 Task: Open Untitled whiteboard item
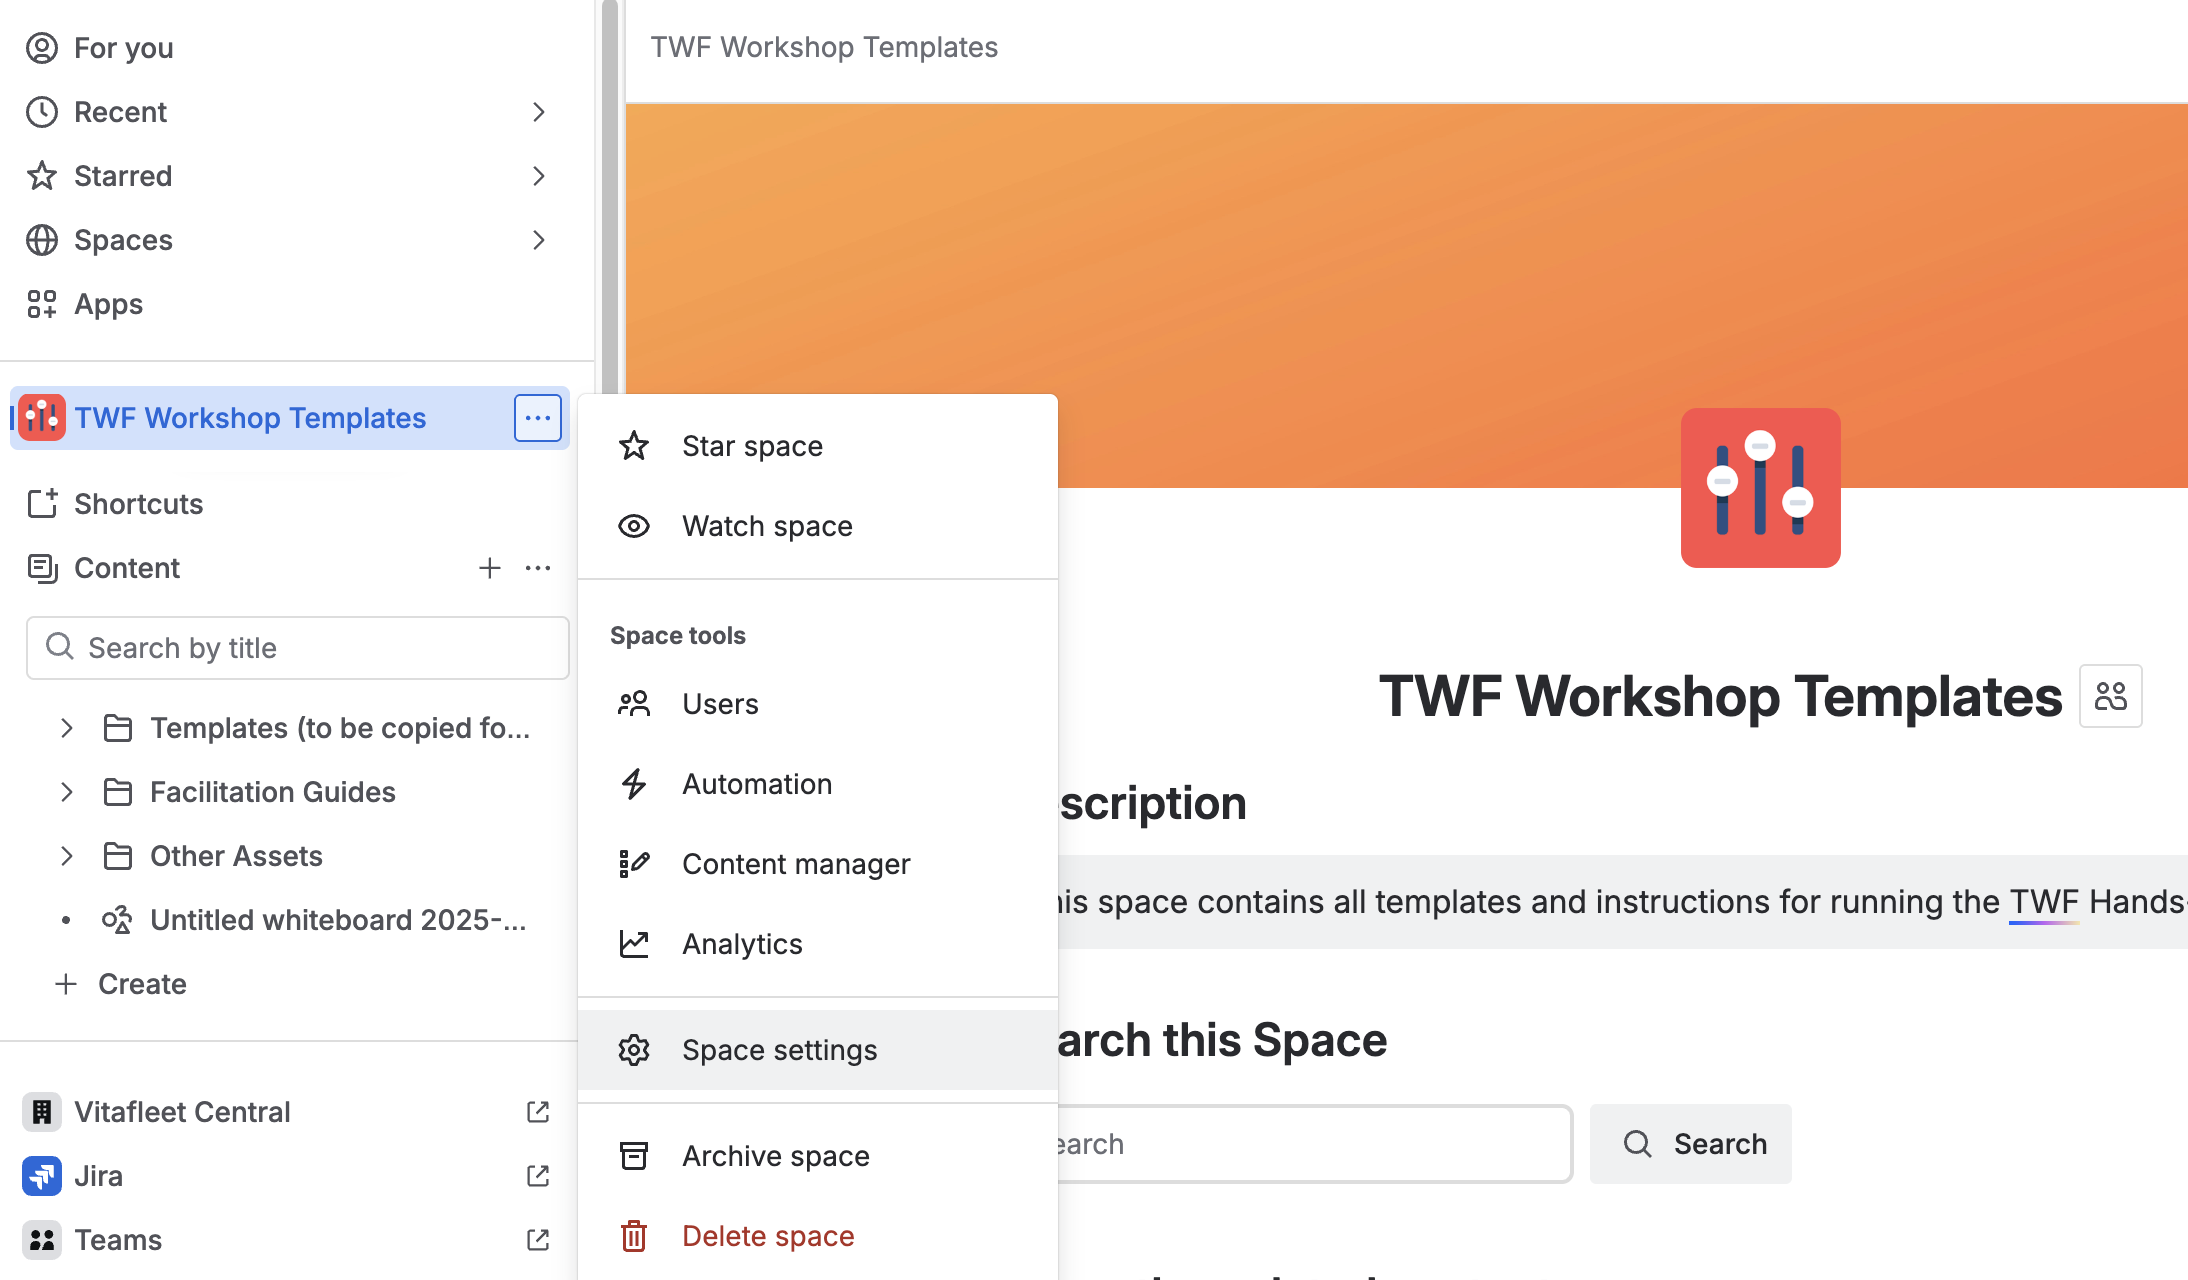coord(337,920)
